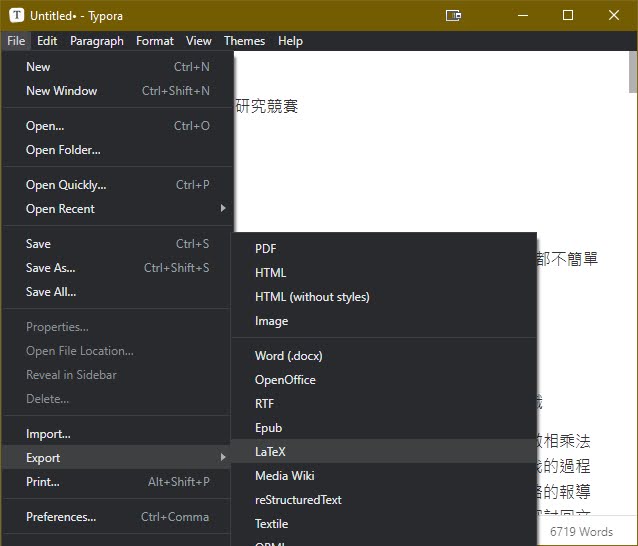This screenshot has width=638, height=546.
Task: Open the View menu
Action: tap(199, 41)
